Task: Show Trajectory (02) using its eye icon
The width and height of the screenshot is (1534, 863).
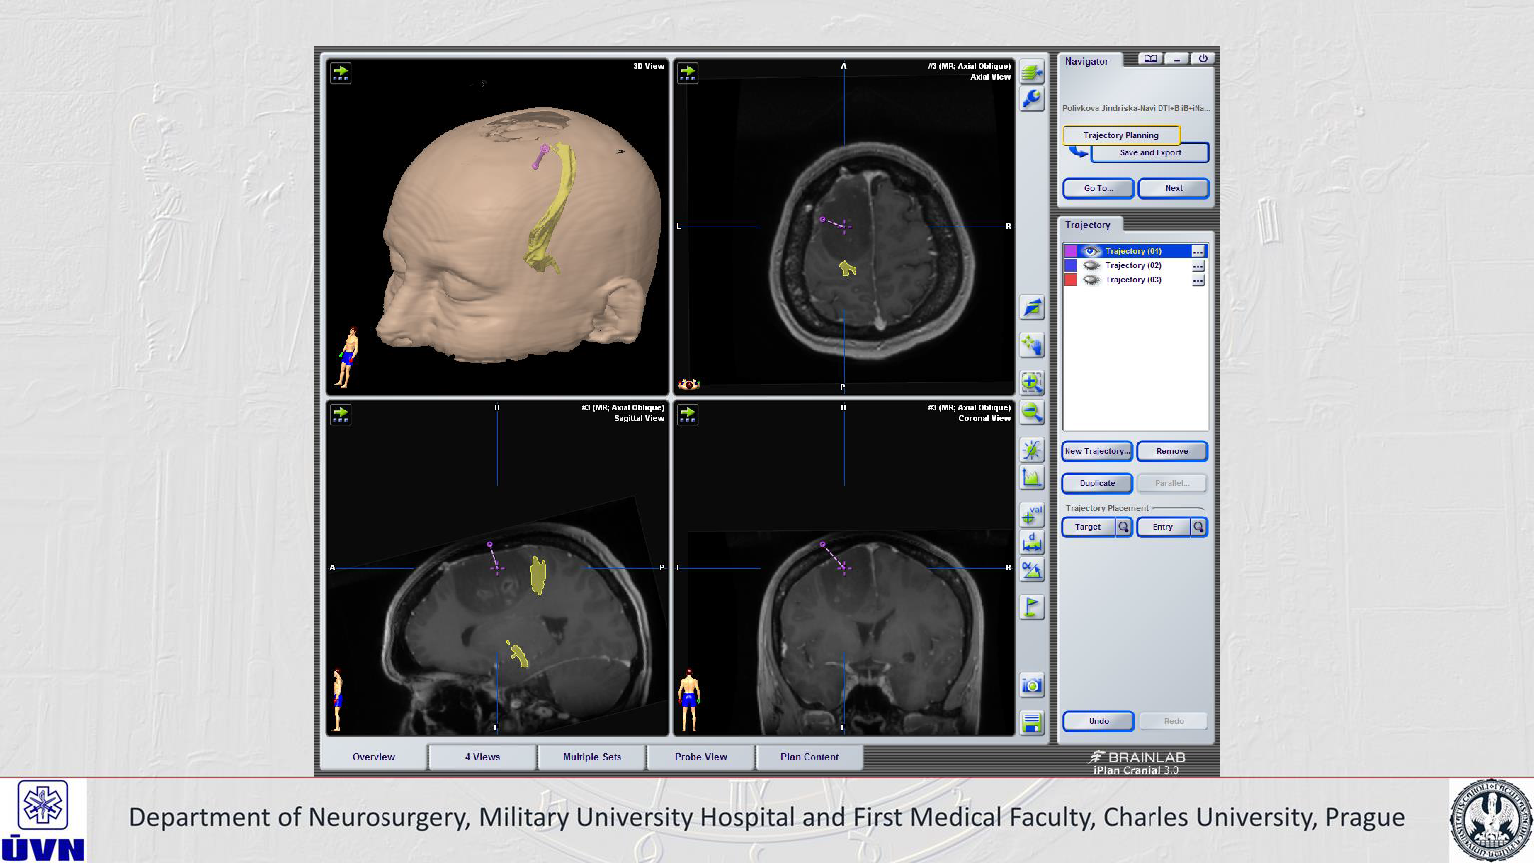Action: [1092, 266]
